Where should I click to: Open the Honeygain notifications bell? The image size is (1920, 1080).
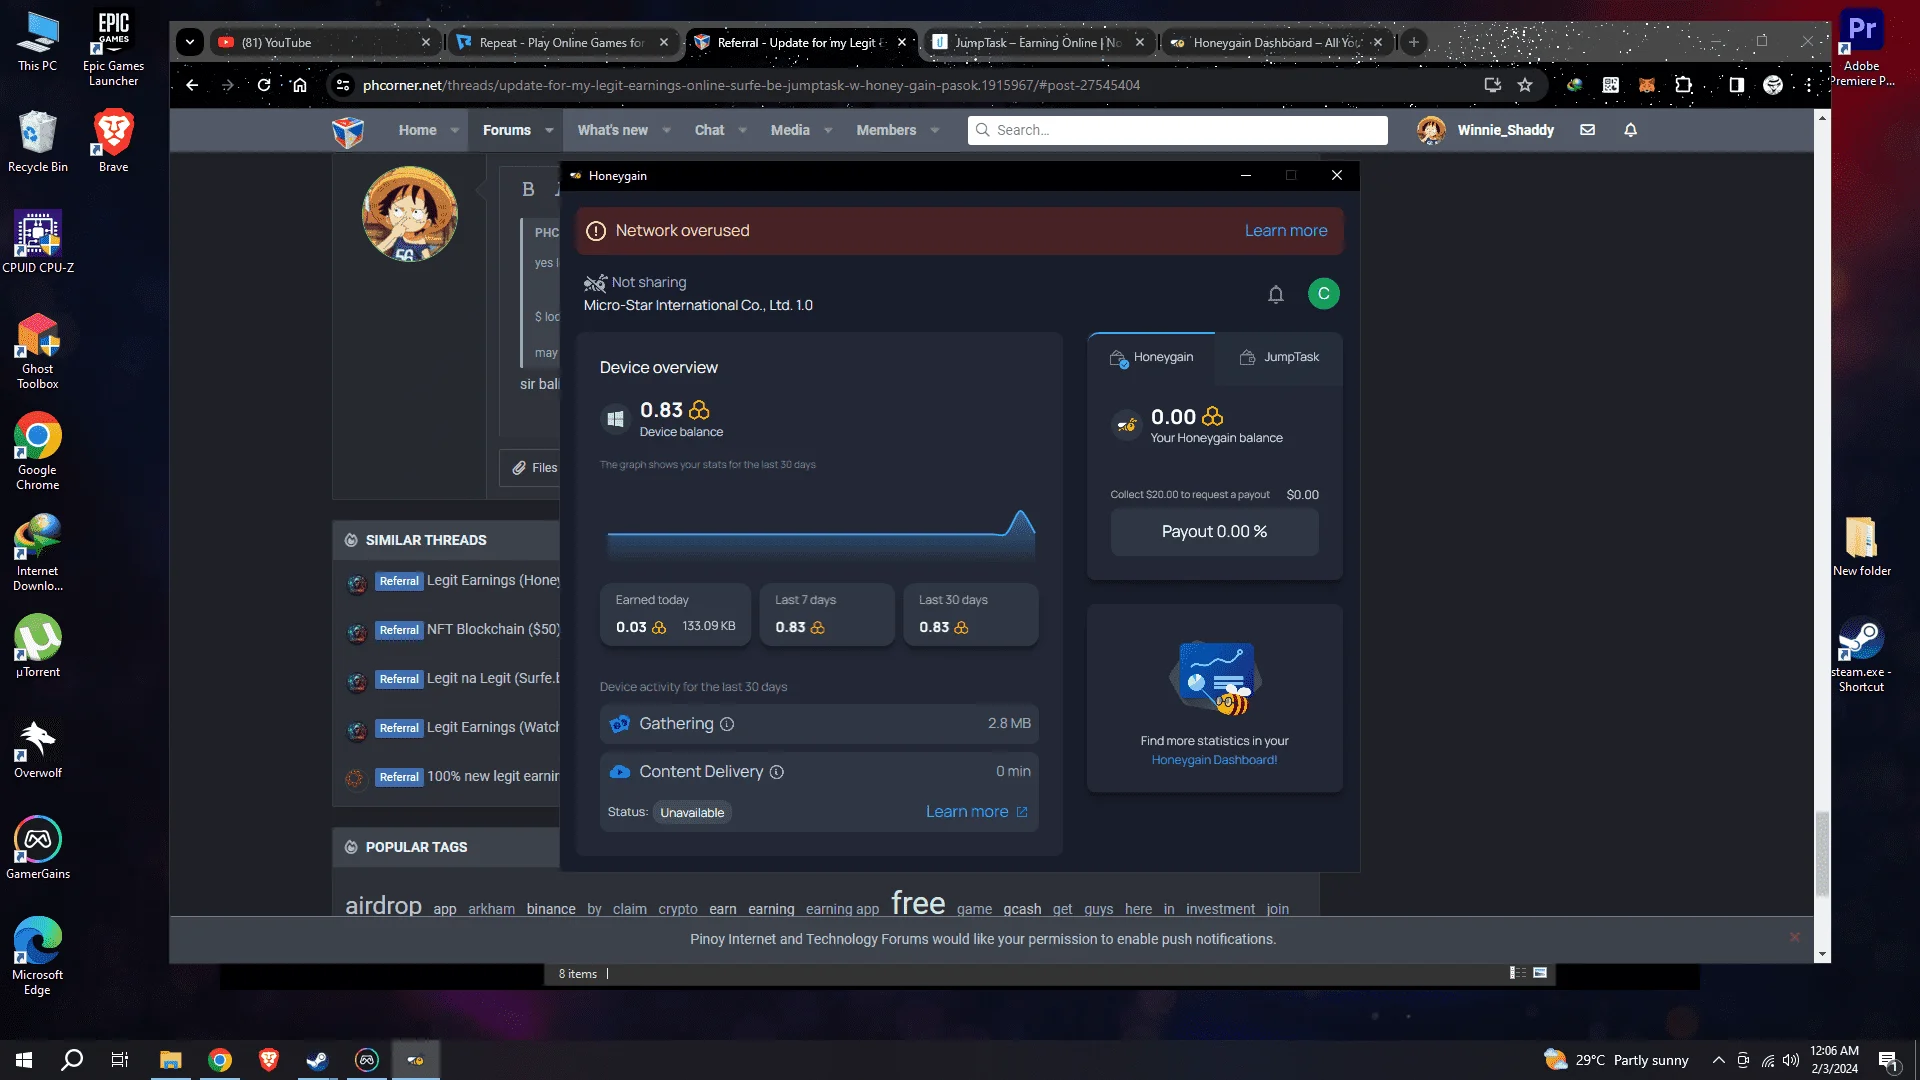[1276, 294]
